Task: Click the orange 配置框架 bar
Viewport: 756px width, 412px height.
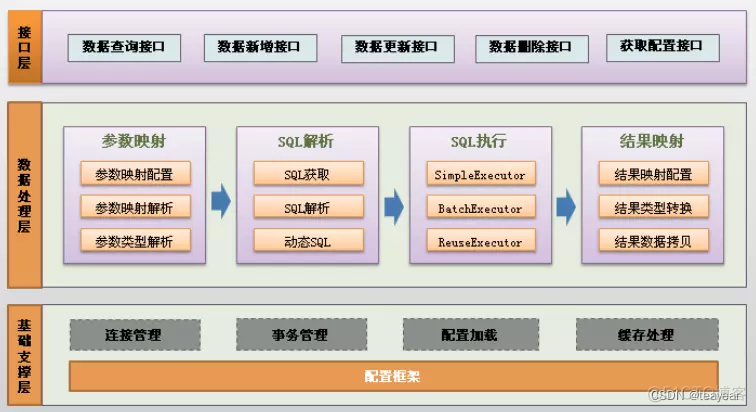Action: [393, 376]
